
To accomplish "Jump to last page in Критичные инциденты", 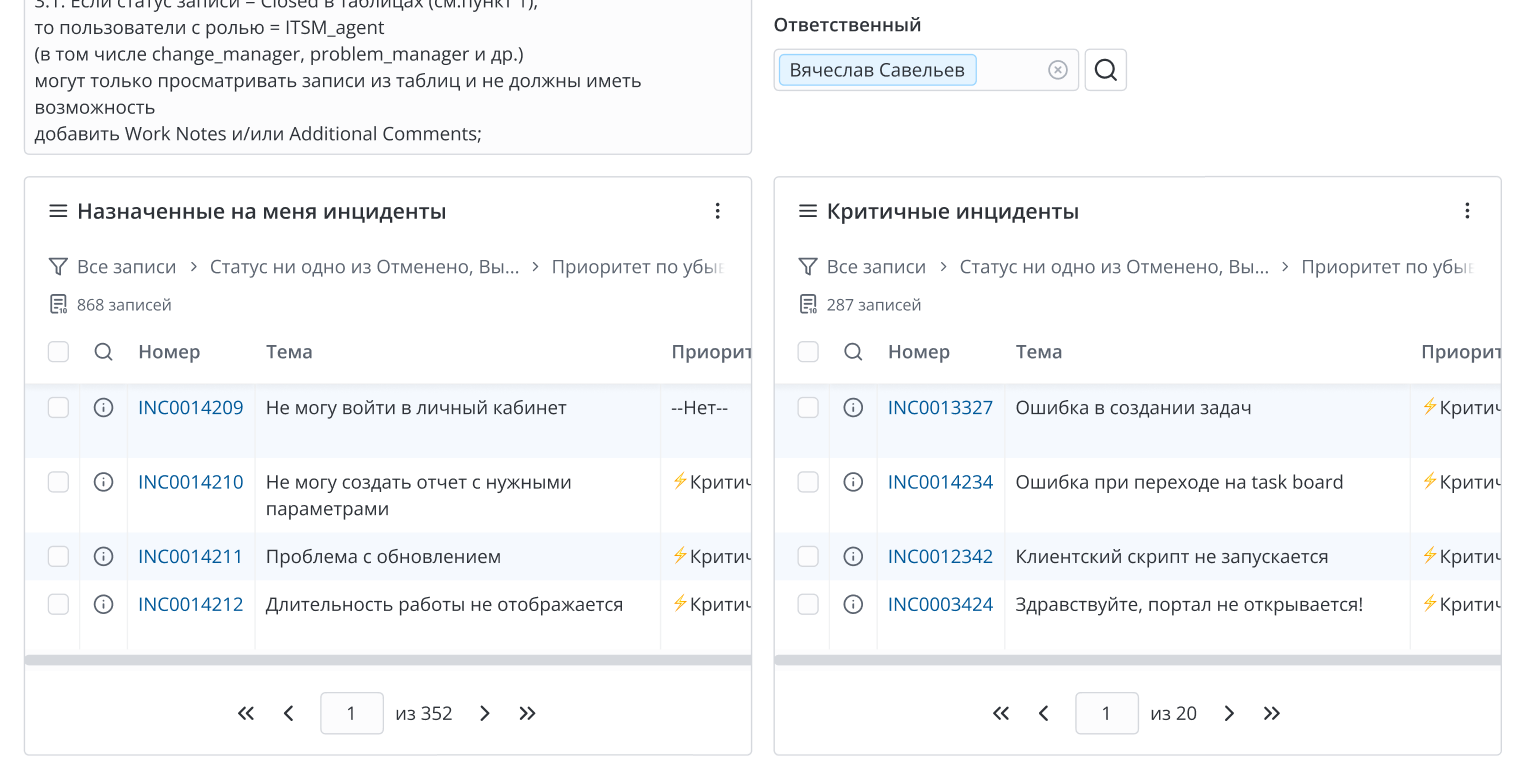I will [x=1272, y=713].
